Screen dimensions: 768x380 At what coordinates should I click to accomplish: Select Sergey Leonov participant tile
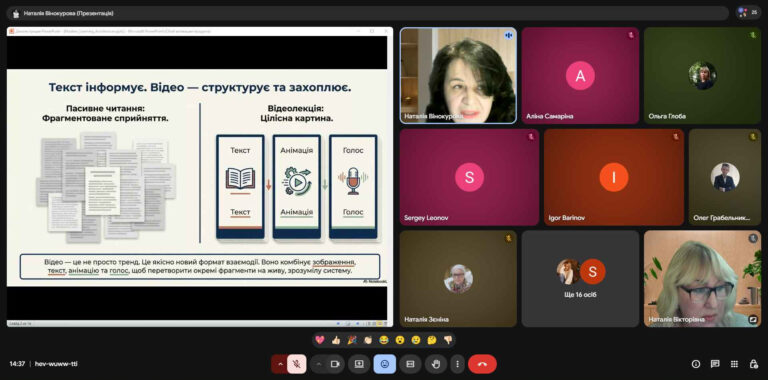click(x=469, y=177)
